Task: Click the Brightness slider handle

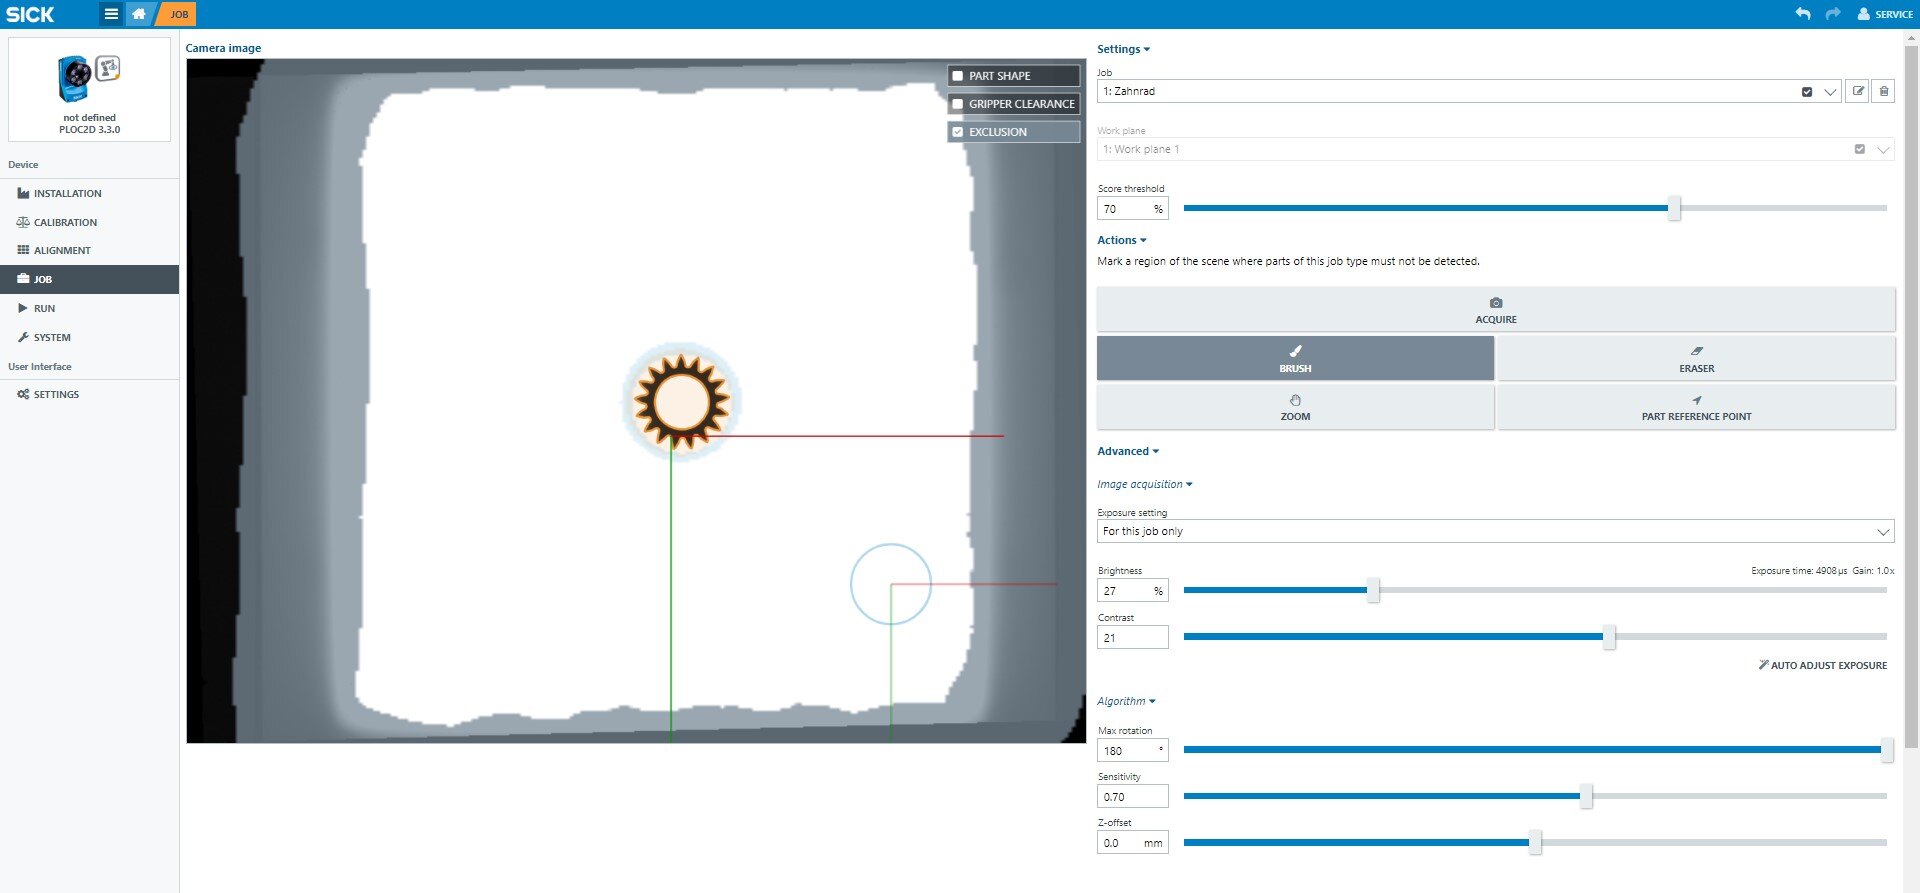Action: [1373, 590]
